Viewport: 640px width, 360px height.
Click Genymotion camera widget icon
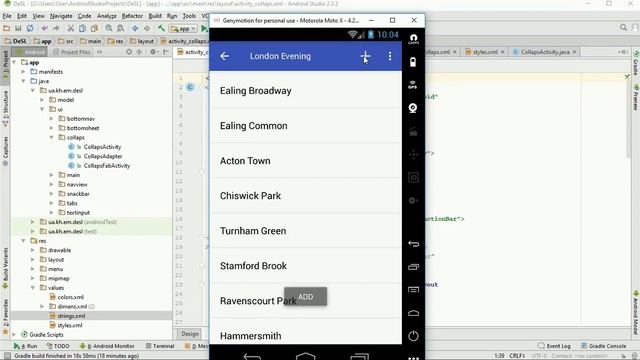[413, 108]
